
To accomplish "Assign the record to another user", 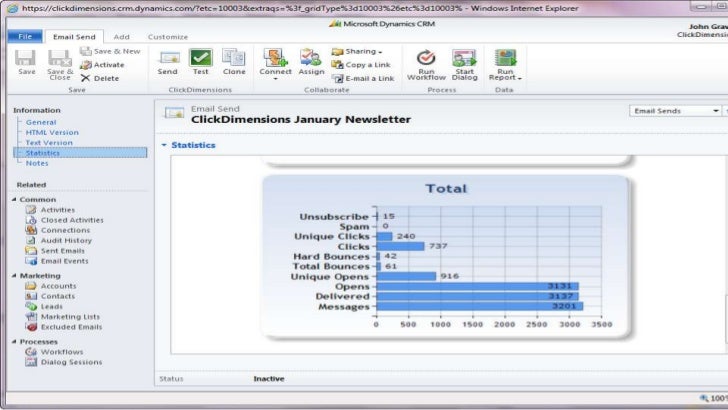I will [x=311, y=62].
